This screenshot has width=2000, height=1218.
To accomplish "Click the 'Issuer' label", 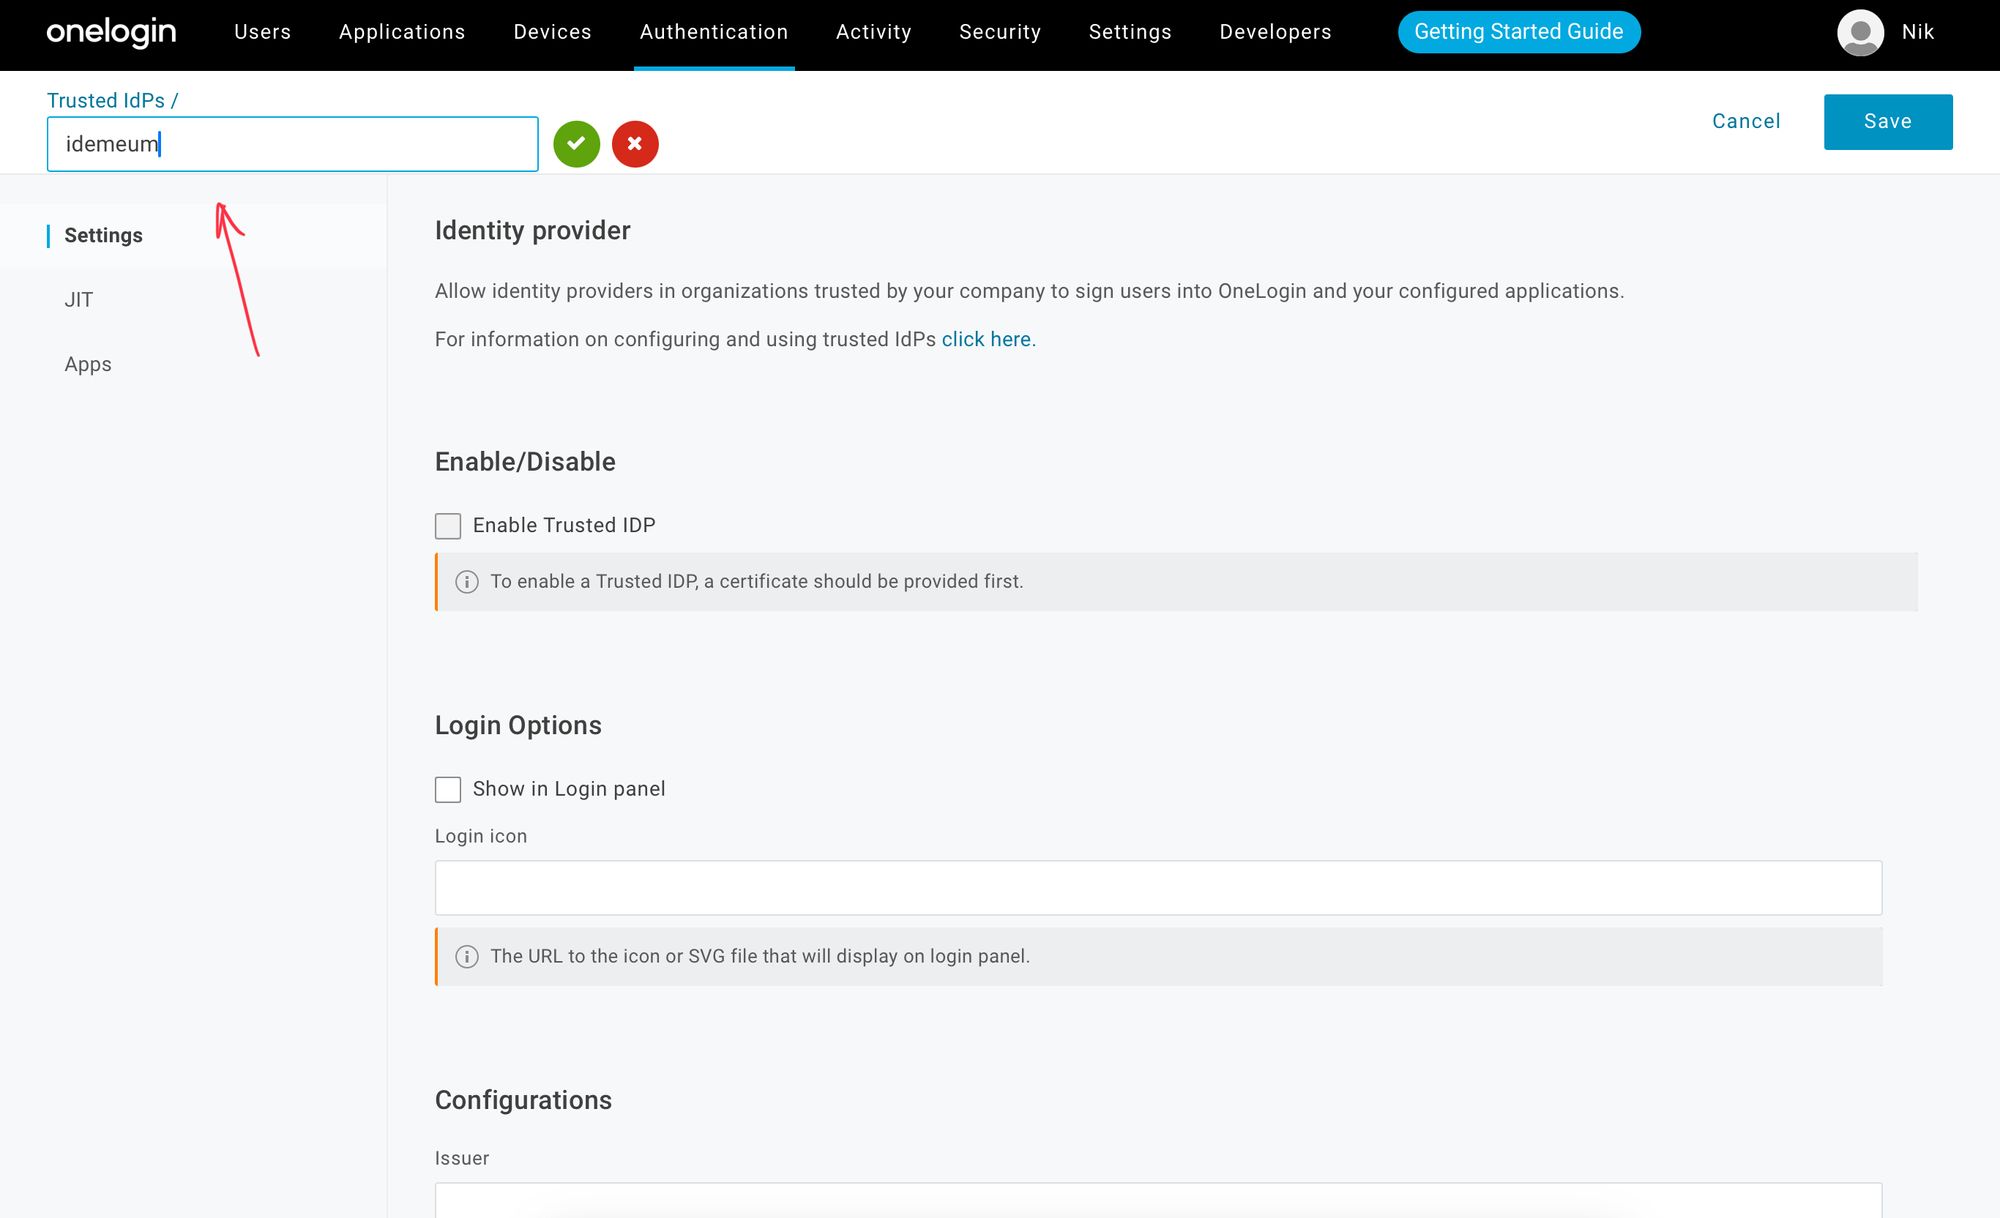I will (462, 1159).
